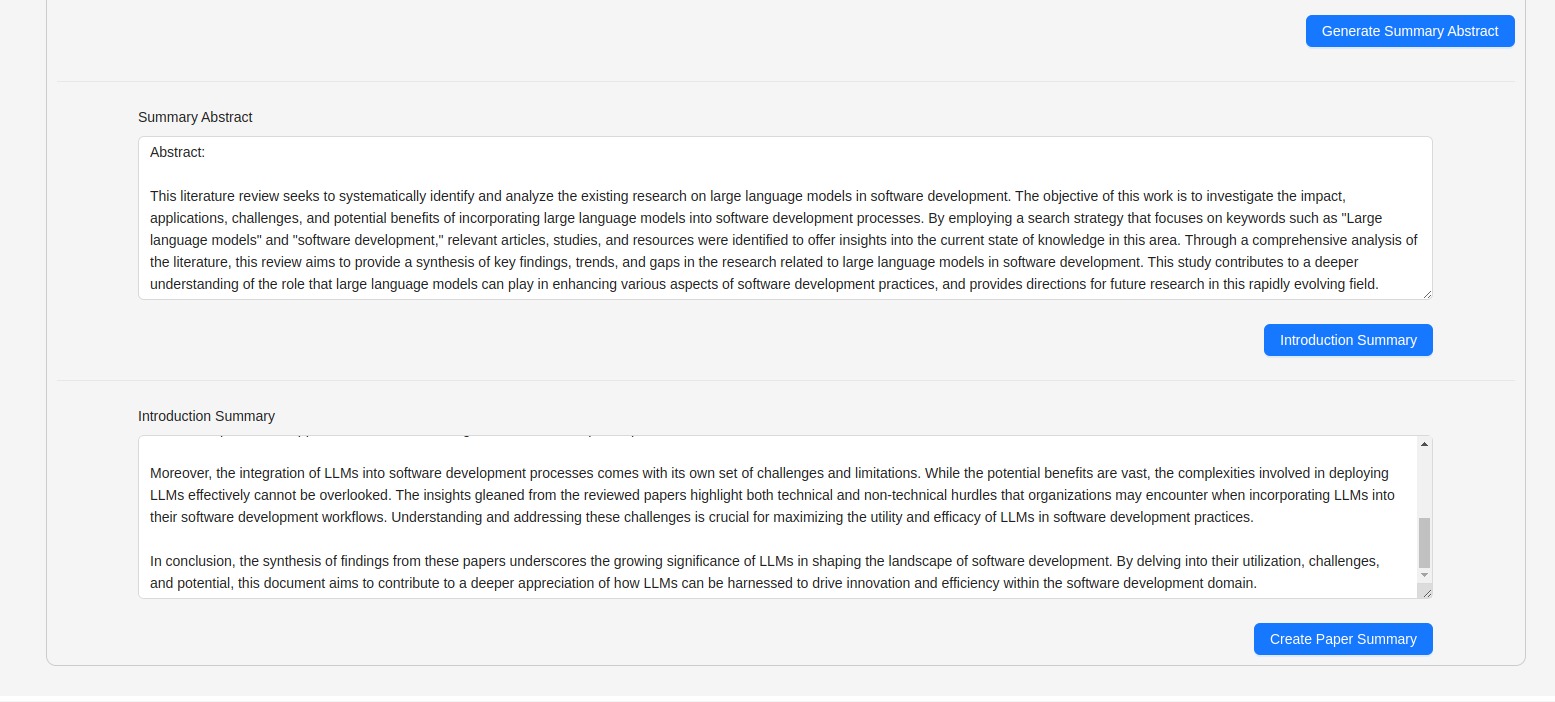Screen dimensions: 1555x702
Task: Click the scroll-down arrow in Introduction Summary box
Action: pyautogui.click(x=1424, y=575)
